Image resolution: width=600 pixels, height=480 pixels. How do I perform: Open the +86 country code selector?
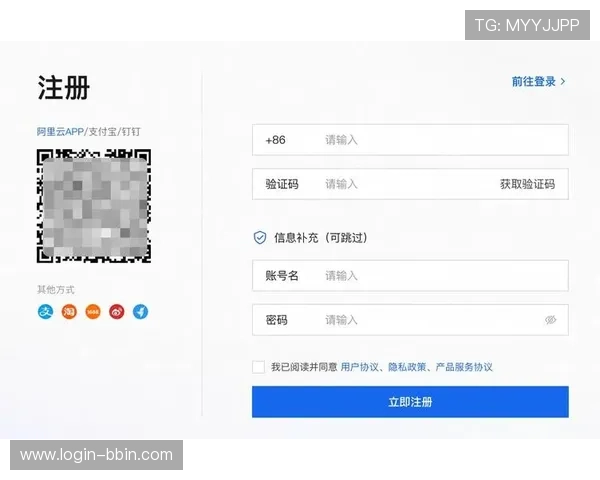(x=276, y=140)
